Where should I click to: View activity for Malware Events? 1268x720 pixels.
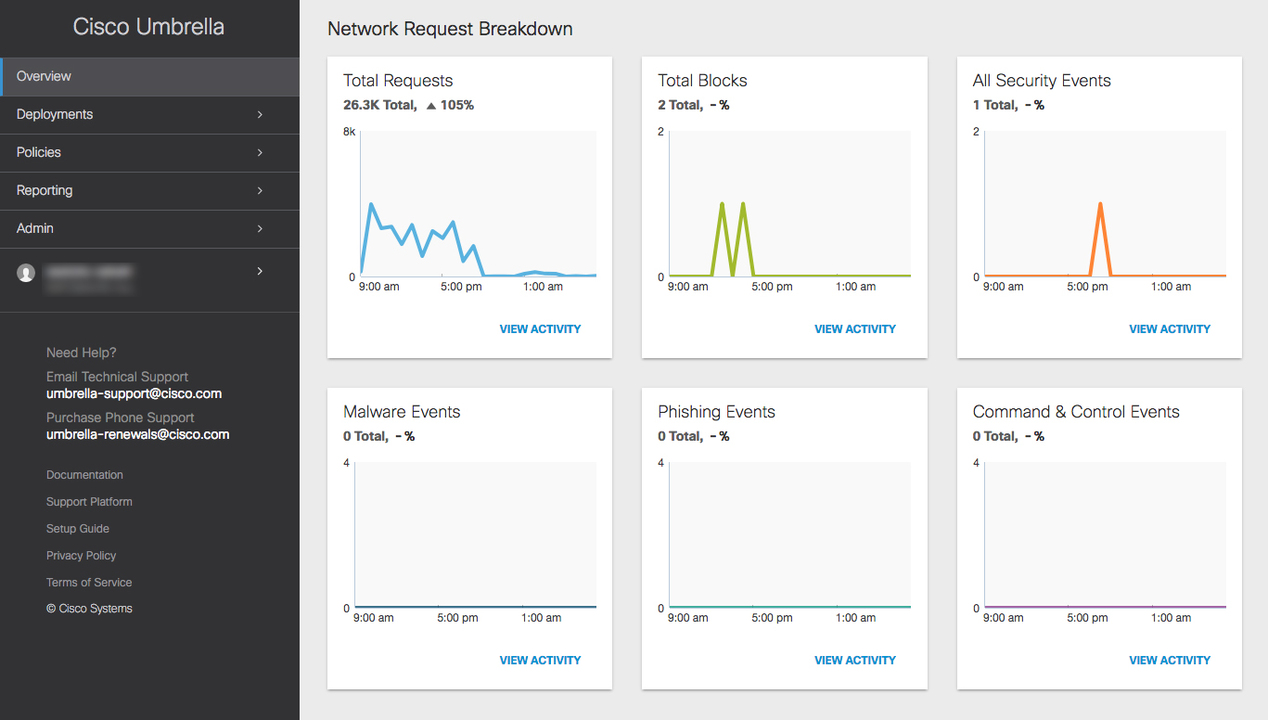540,660
